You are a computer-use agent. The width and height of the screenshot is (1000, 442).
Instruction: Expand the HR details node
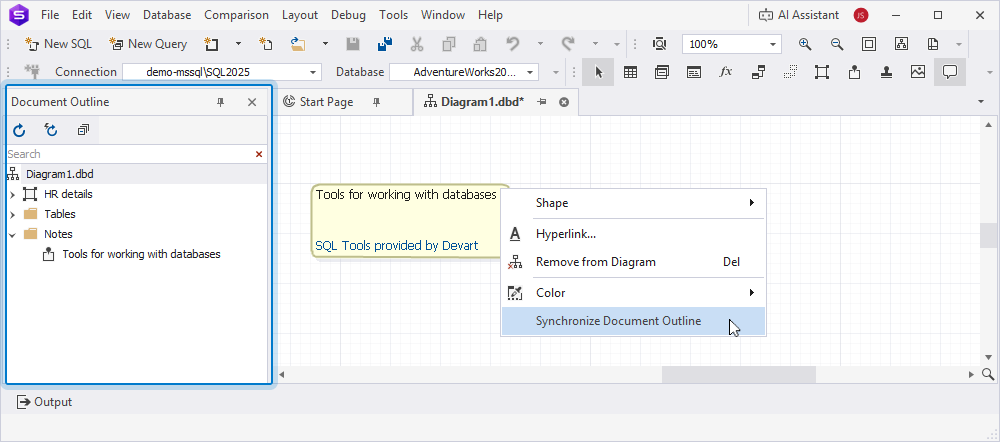coord(12,194)
